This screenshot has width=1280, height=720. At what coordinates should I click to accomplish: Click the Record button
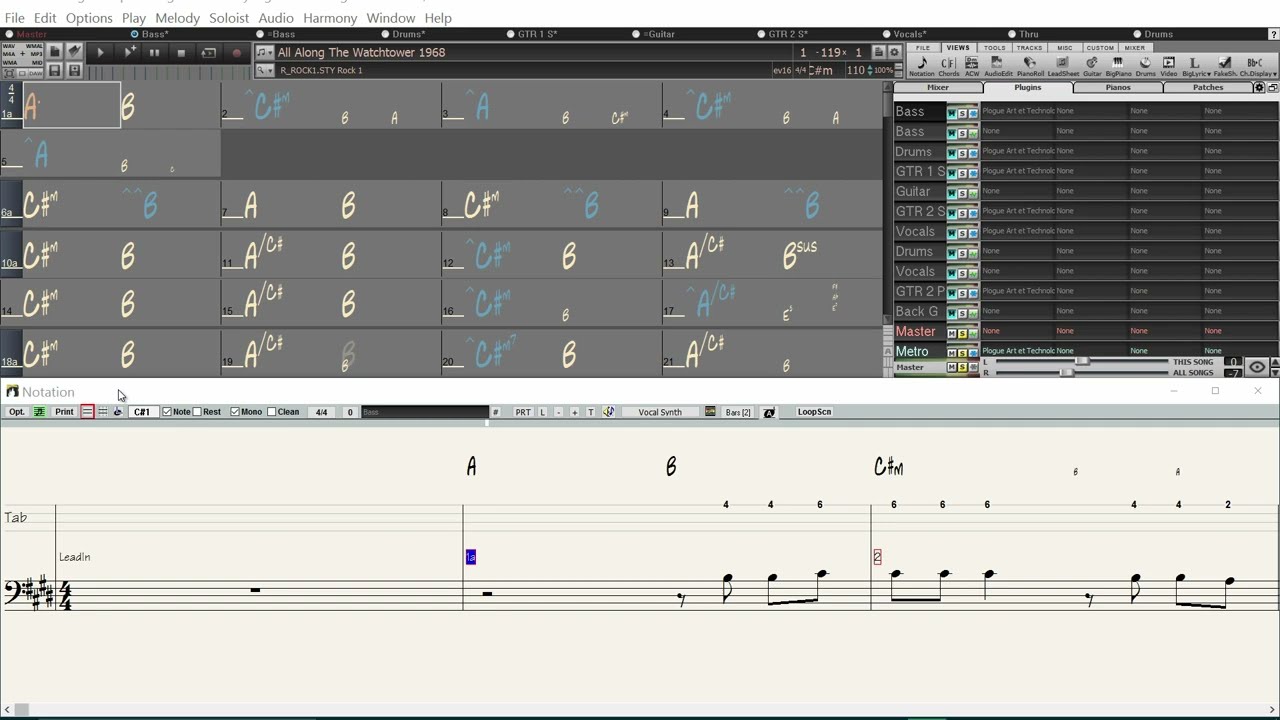pos(236,52)
